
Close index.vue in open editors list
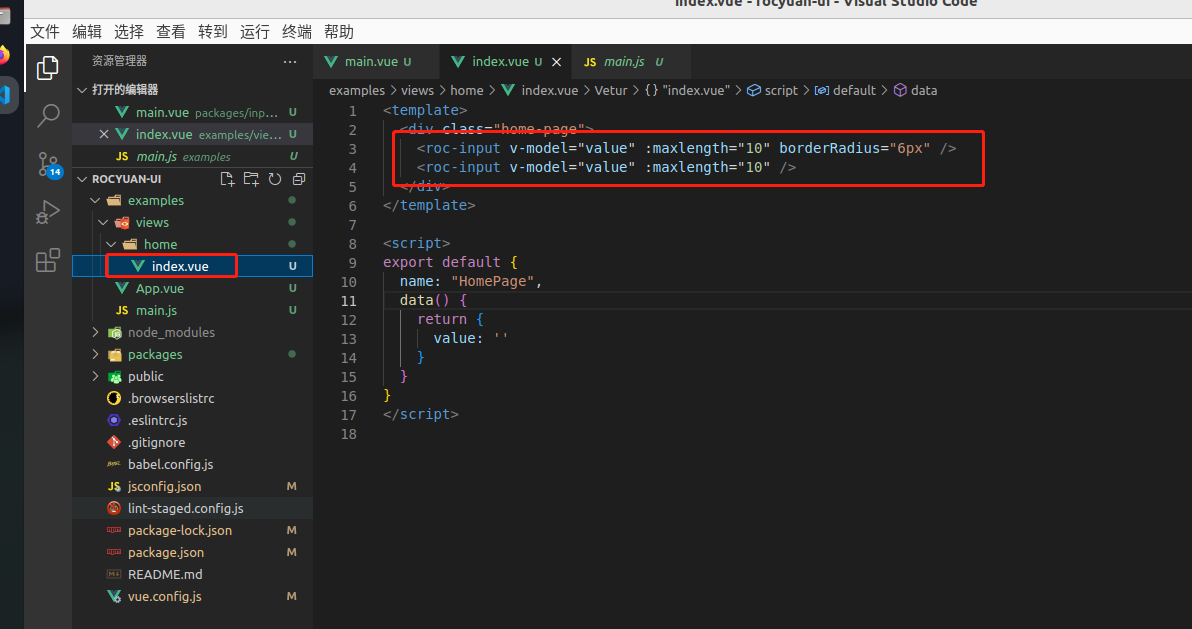104,134
